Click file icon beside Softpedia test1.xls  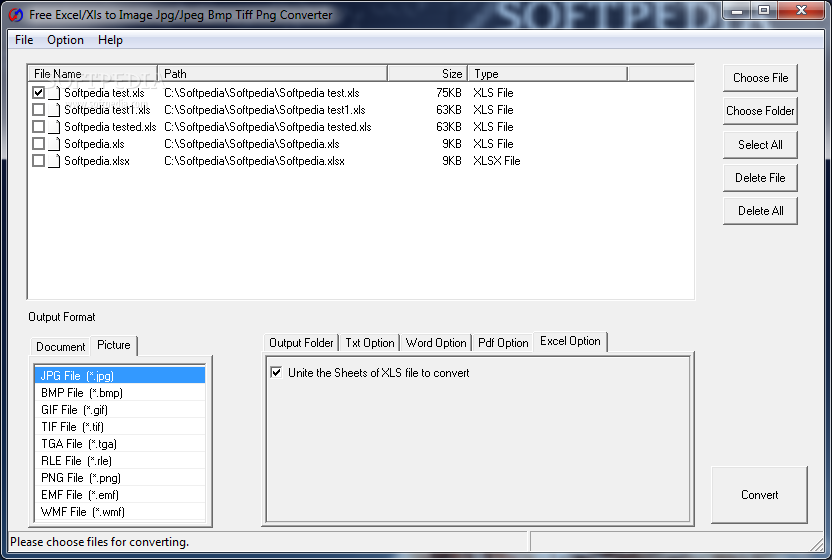pyautogui.click(x=54, y=110)
